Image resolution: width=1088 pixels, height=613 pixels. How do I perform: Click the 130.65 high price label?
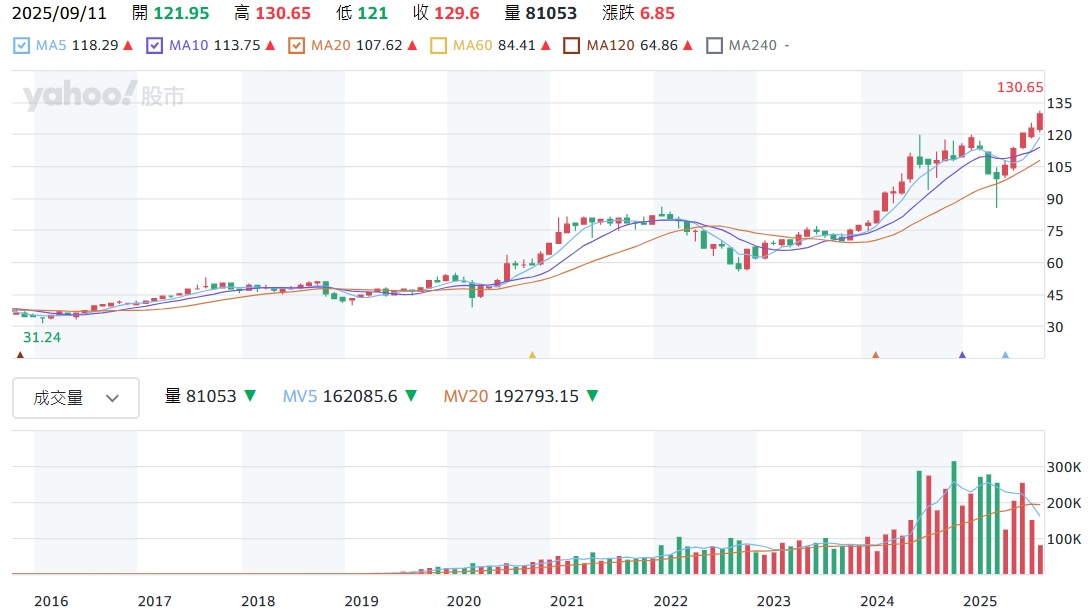click(1020, 88)
